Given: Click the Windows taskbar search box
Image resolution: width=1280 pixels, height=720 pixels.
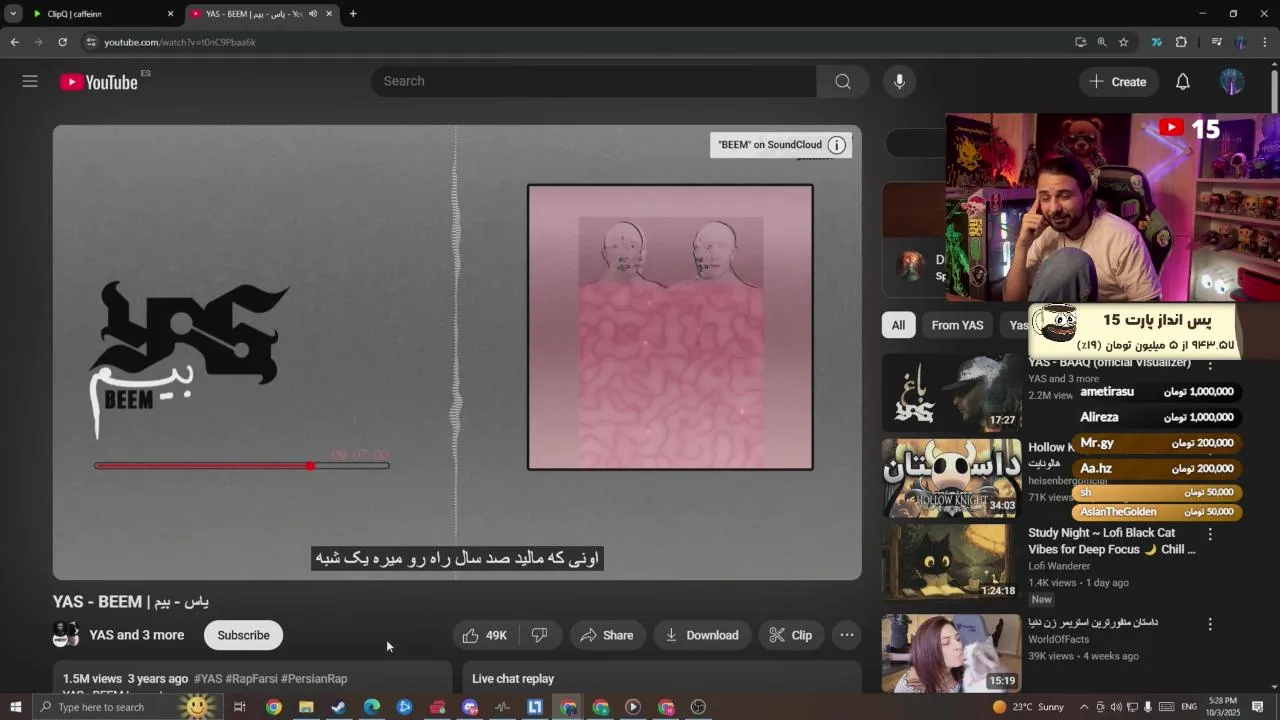Looking at the screenshot, I should click(130, 707).
